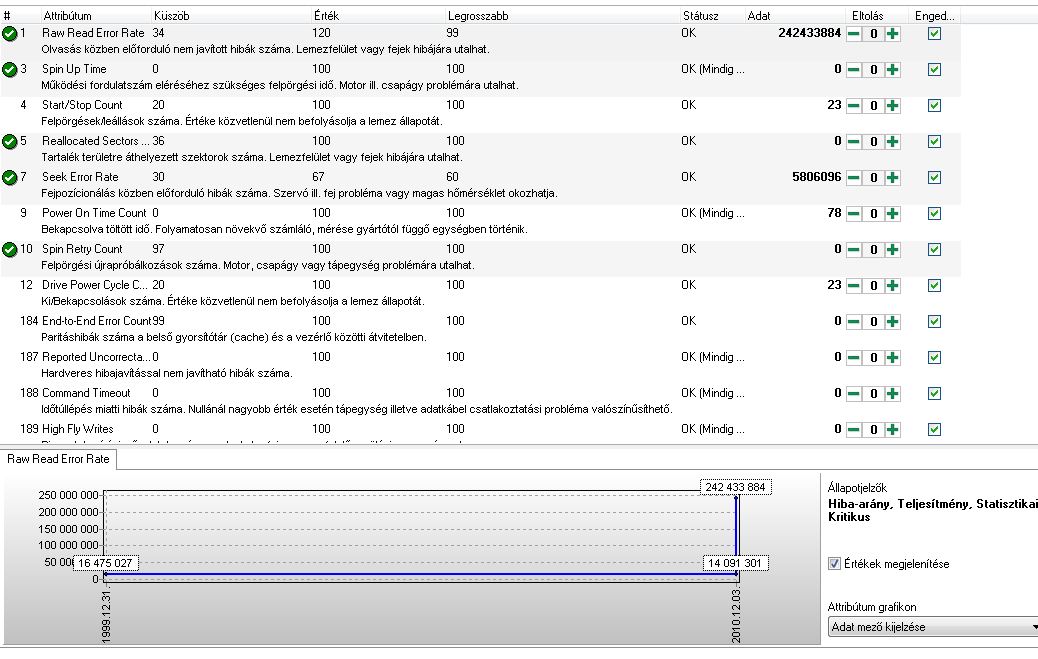Screen dimensions: 1038x659
Task: Decrease offset for Reallocated Sectors
Action: [x=854, y=142]
